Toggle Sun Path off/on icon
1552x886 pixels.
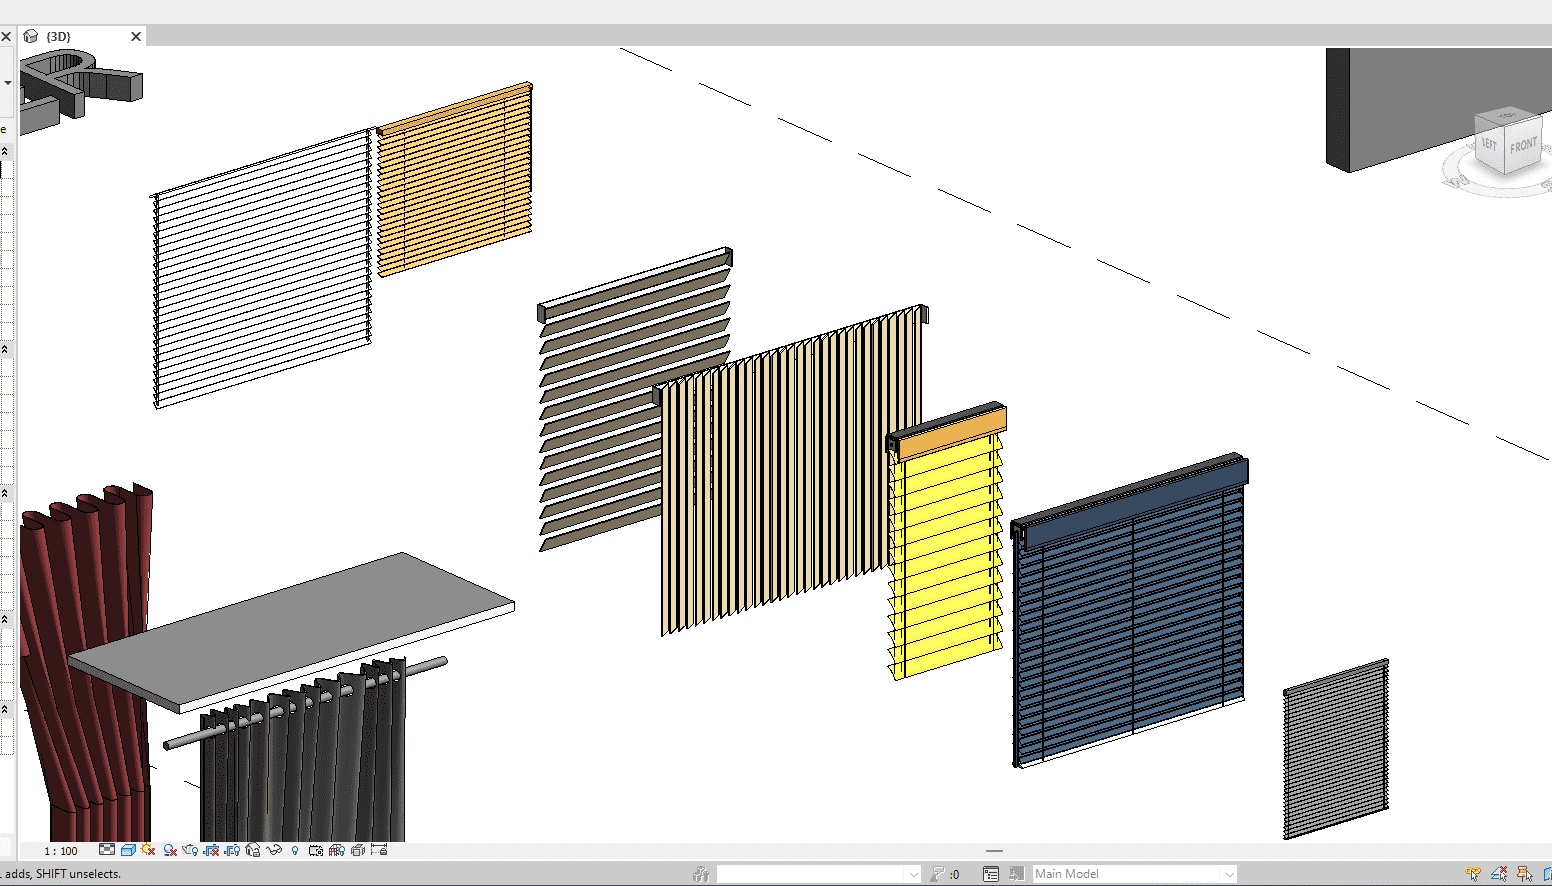coord(148,850)
